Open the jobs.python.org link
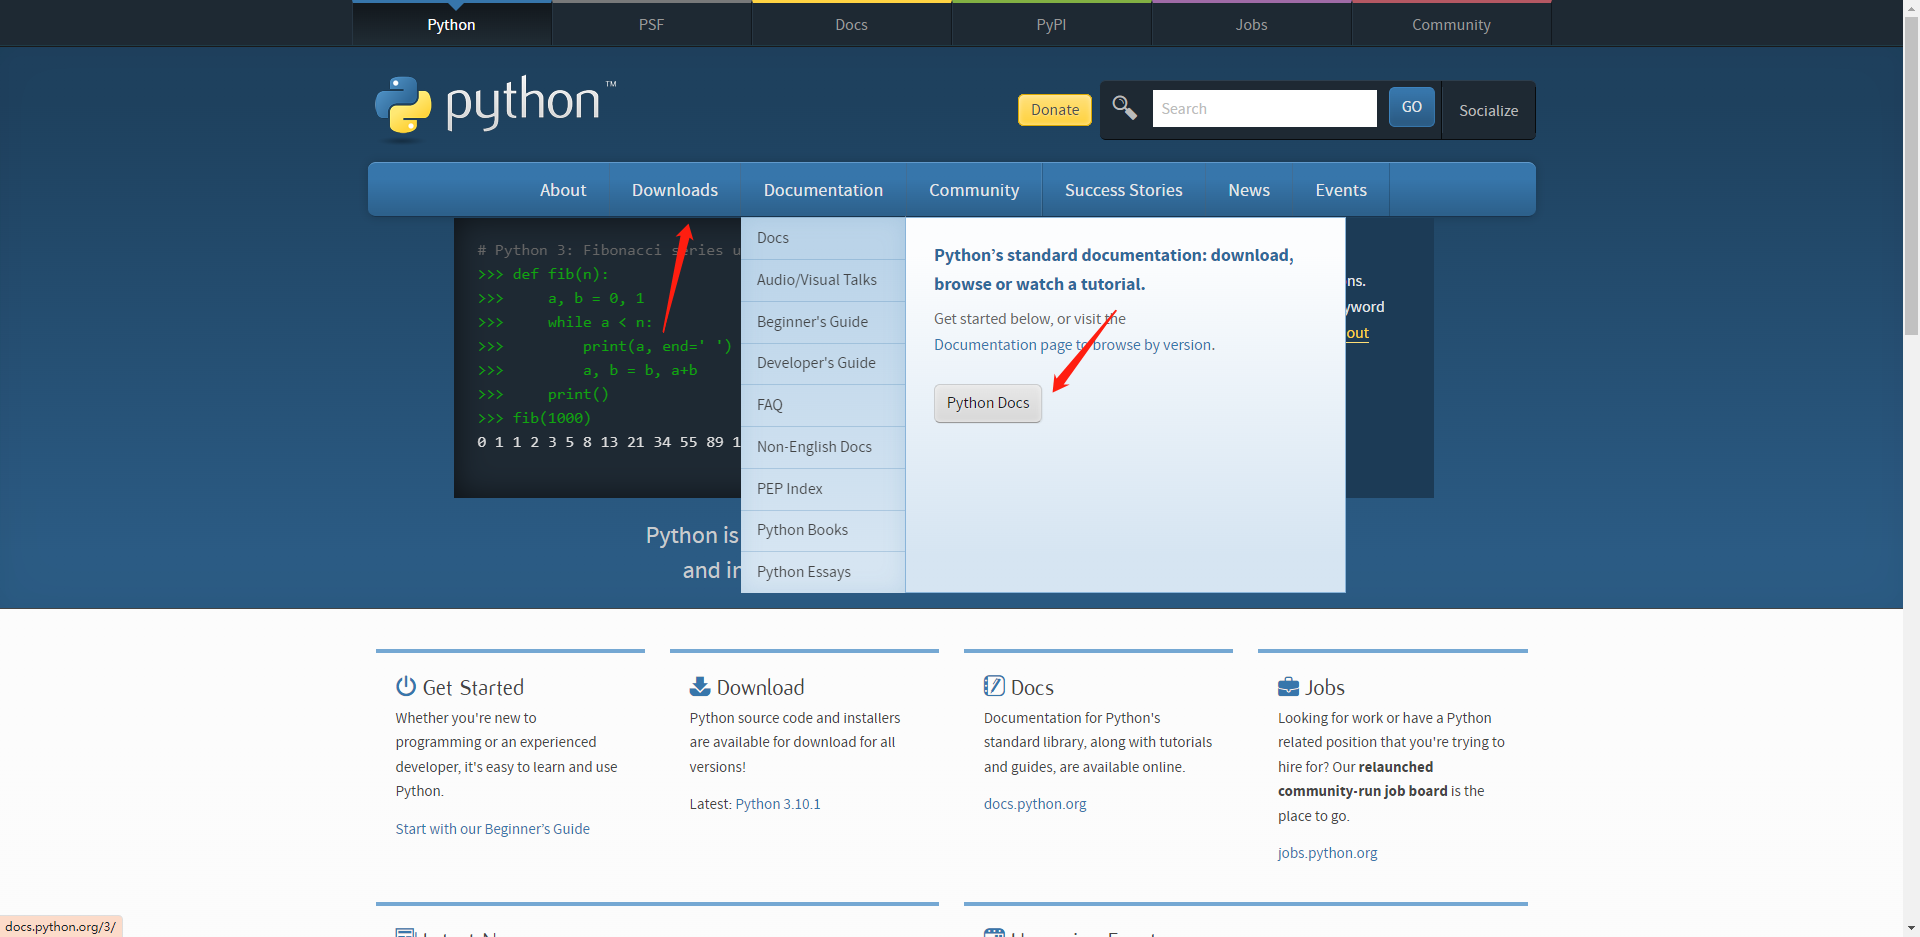1920x937 pixels. (x=1327, y=853)
